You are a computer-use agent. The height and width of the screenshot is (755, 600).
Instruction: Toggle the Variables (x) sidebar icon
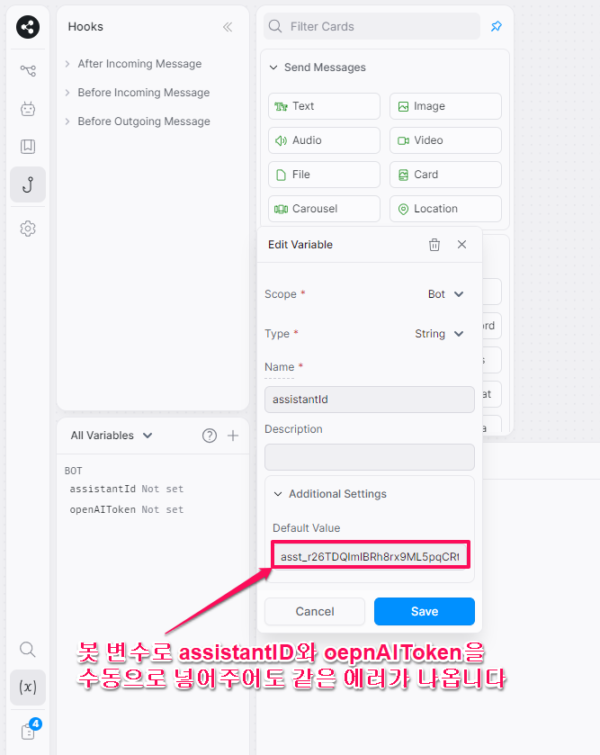point(28,687)
